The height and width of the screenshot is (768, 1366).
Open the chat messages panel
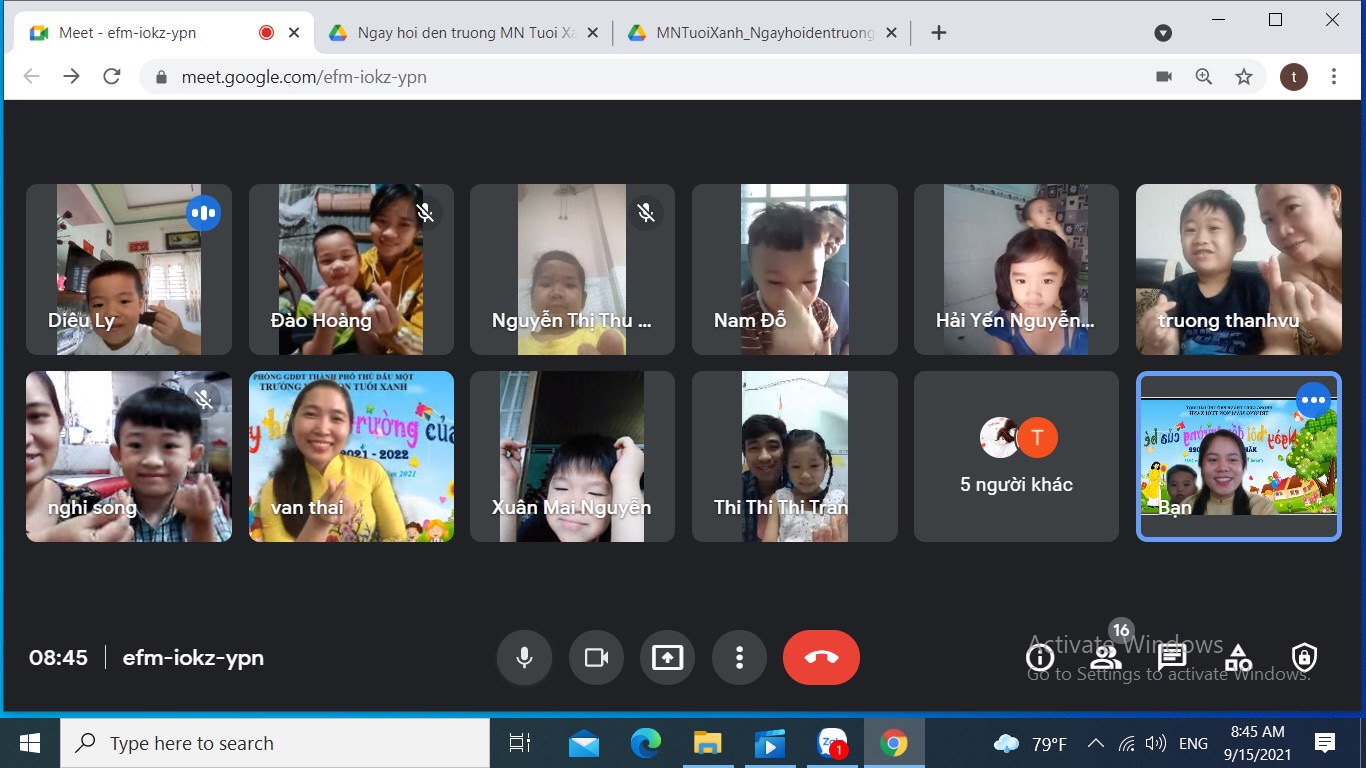(1171, 657)
